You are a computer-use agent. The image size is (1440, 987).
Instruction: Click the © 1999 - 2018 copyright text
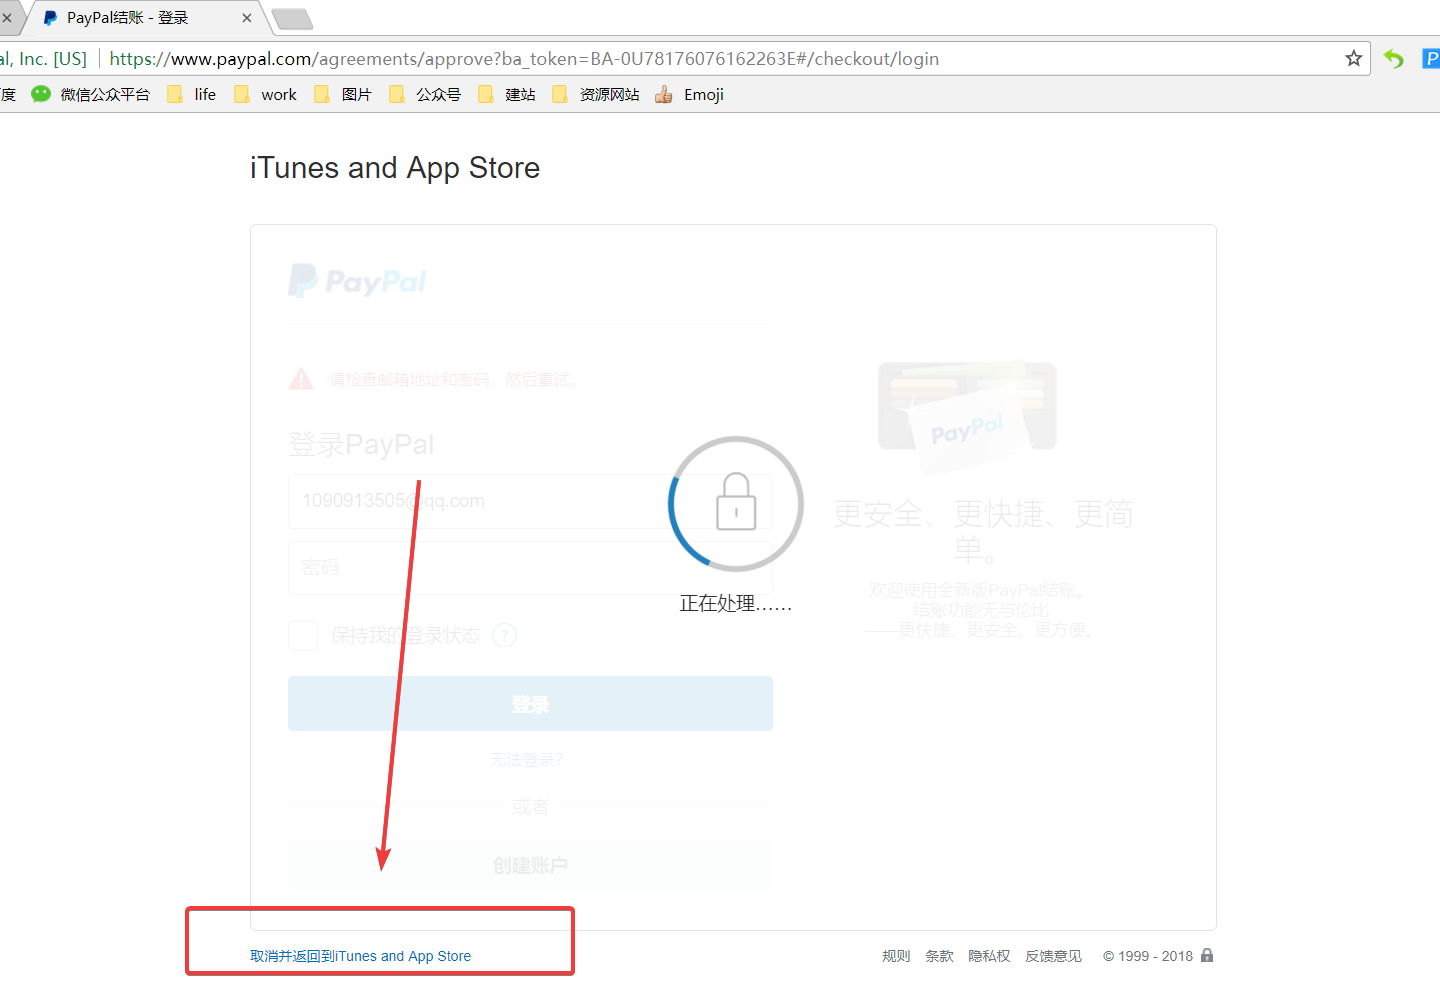pyautogui.click(x=1148, y=956)
